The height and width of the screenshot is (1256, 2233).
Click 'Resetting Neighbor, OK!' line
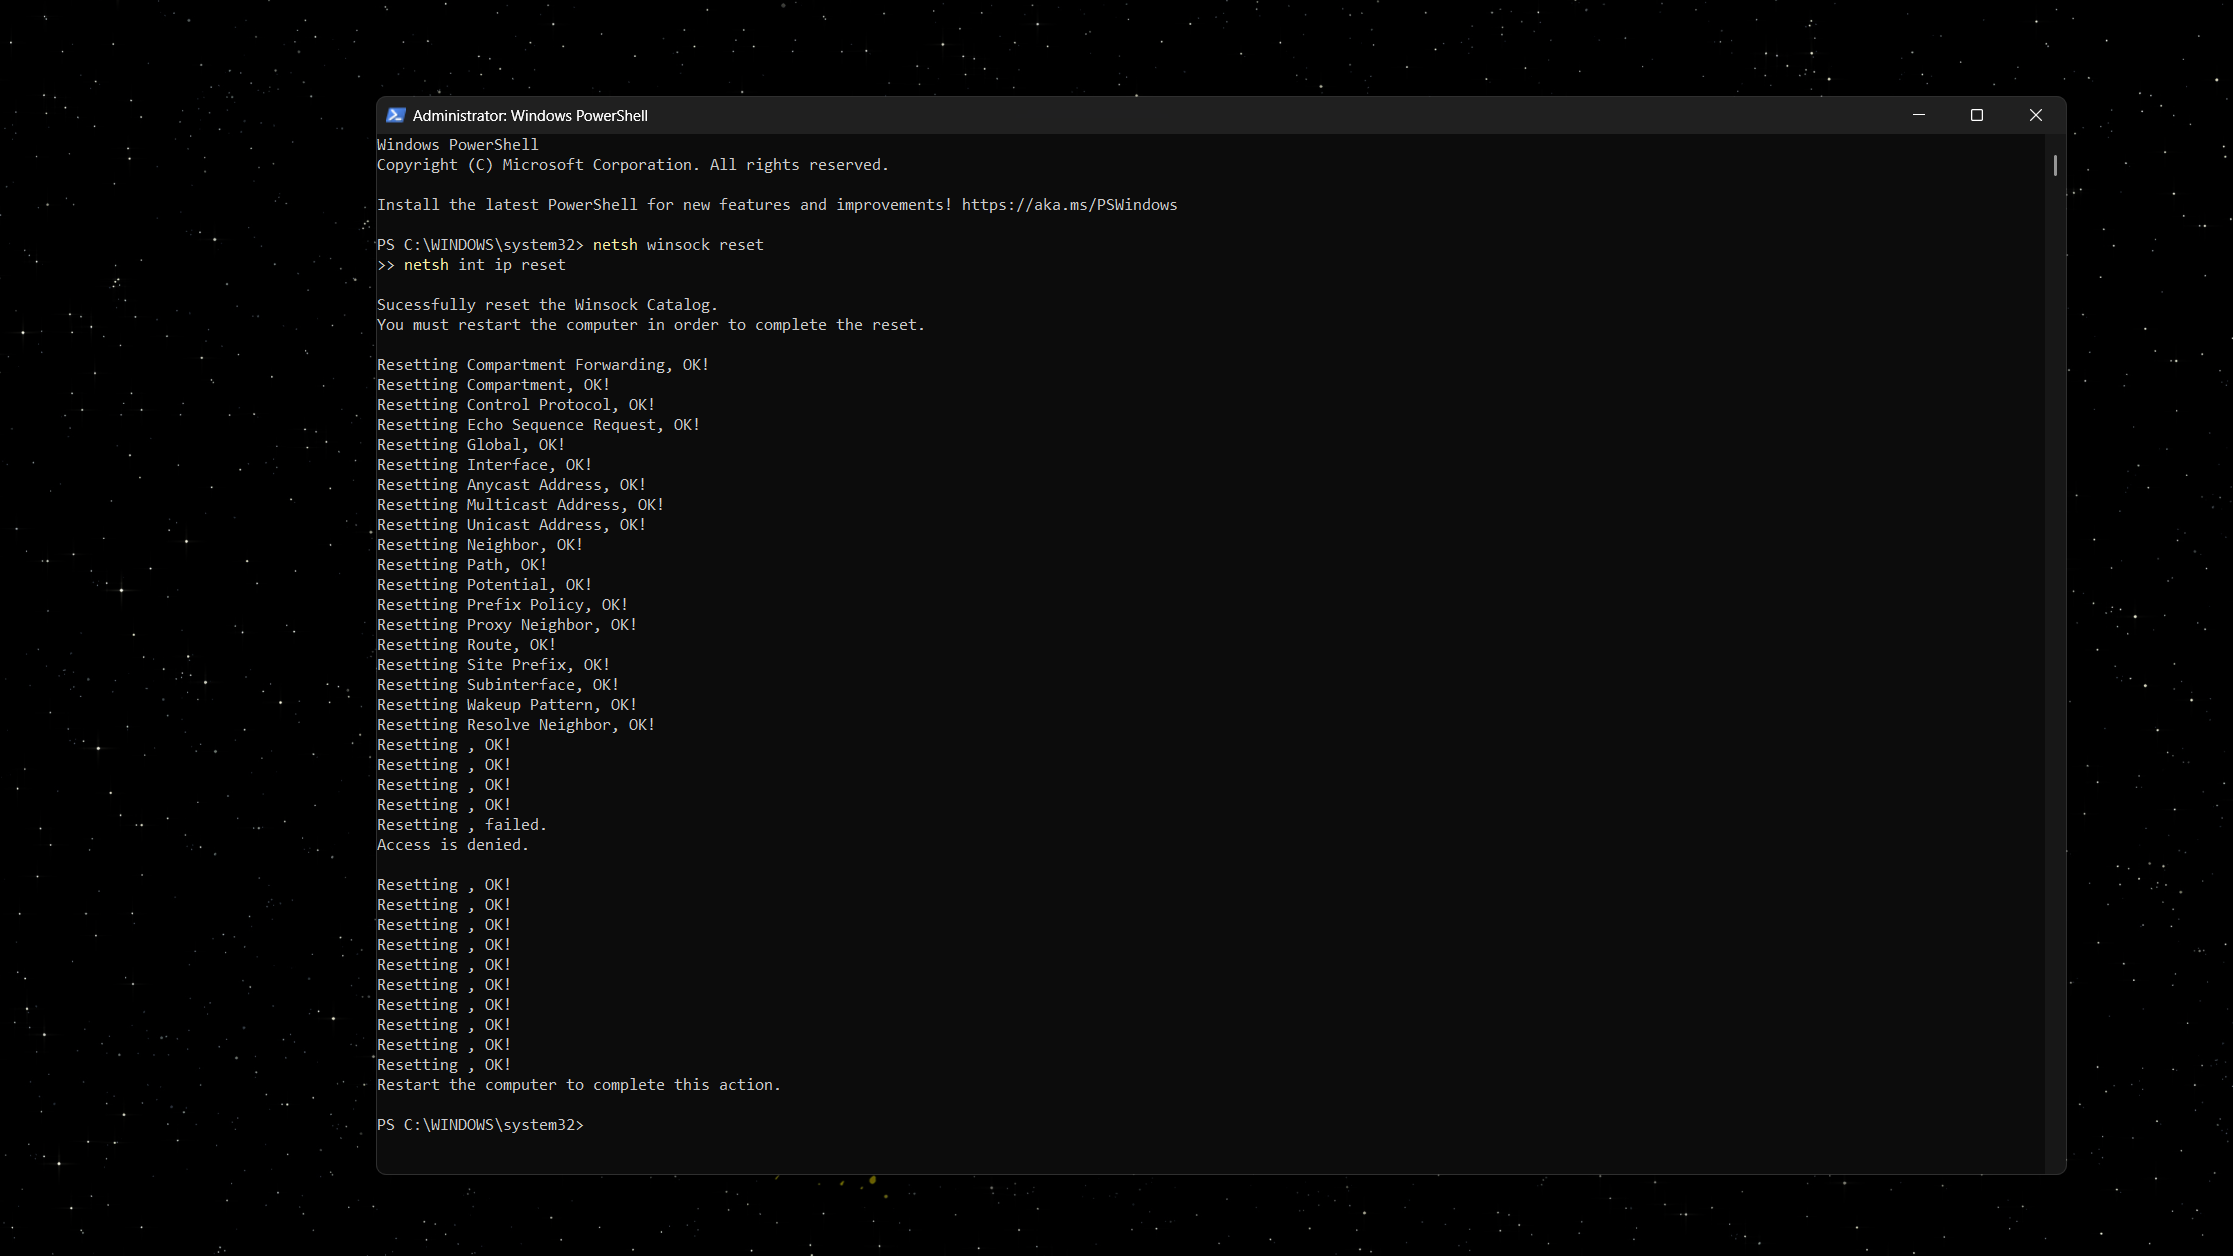(480, 545)
